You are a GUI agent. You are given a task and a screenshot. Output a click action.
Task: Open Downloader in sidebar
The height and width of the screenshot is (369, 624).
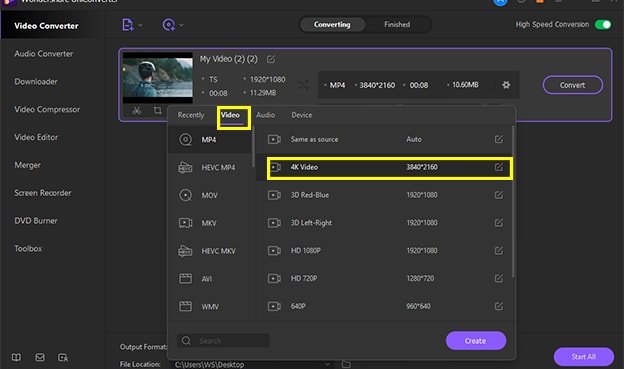tap(36, 82)
